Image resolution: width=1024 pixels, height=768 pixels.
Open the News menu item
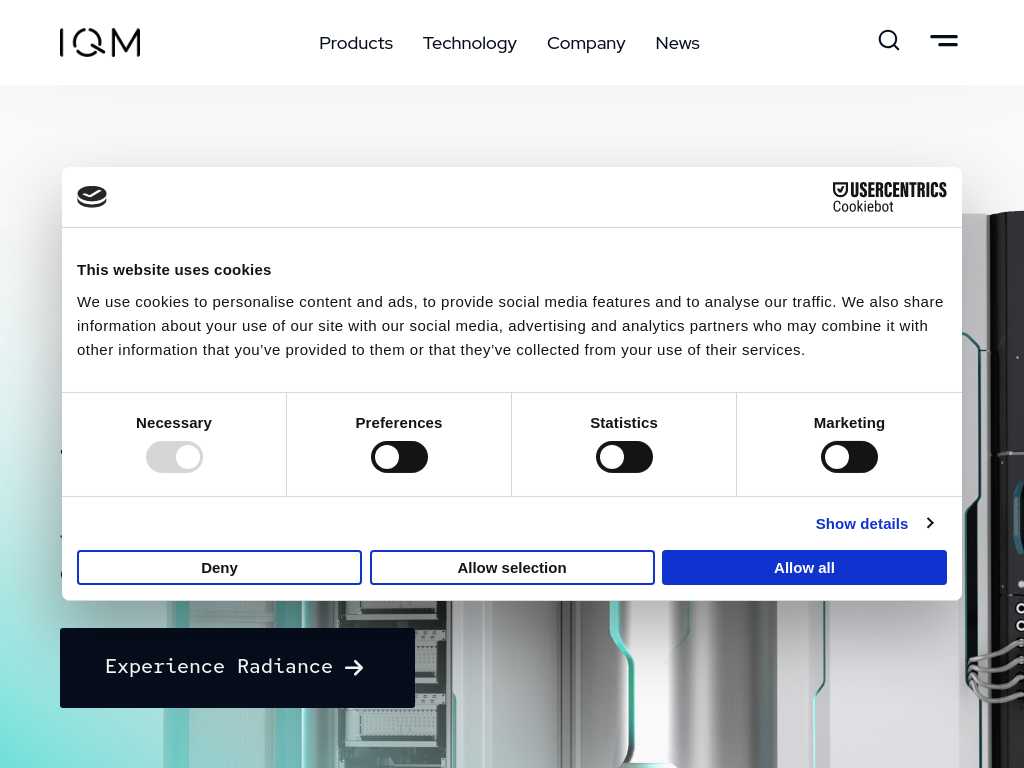[x=677, y=43]
